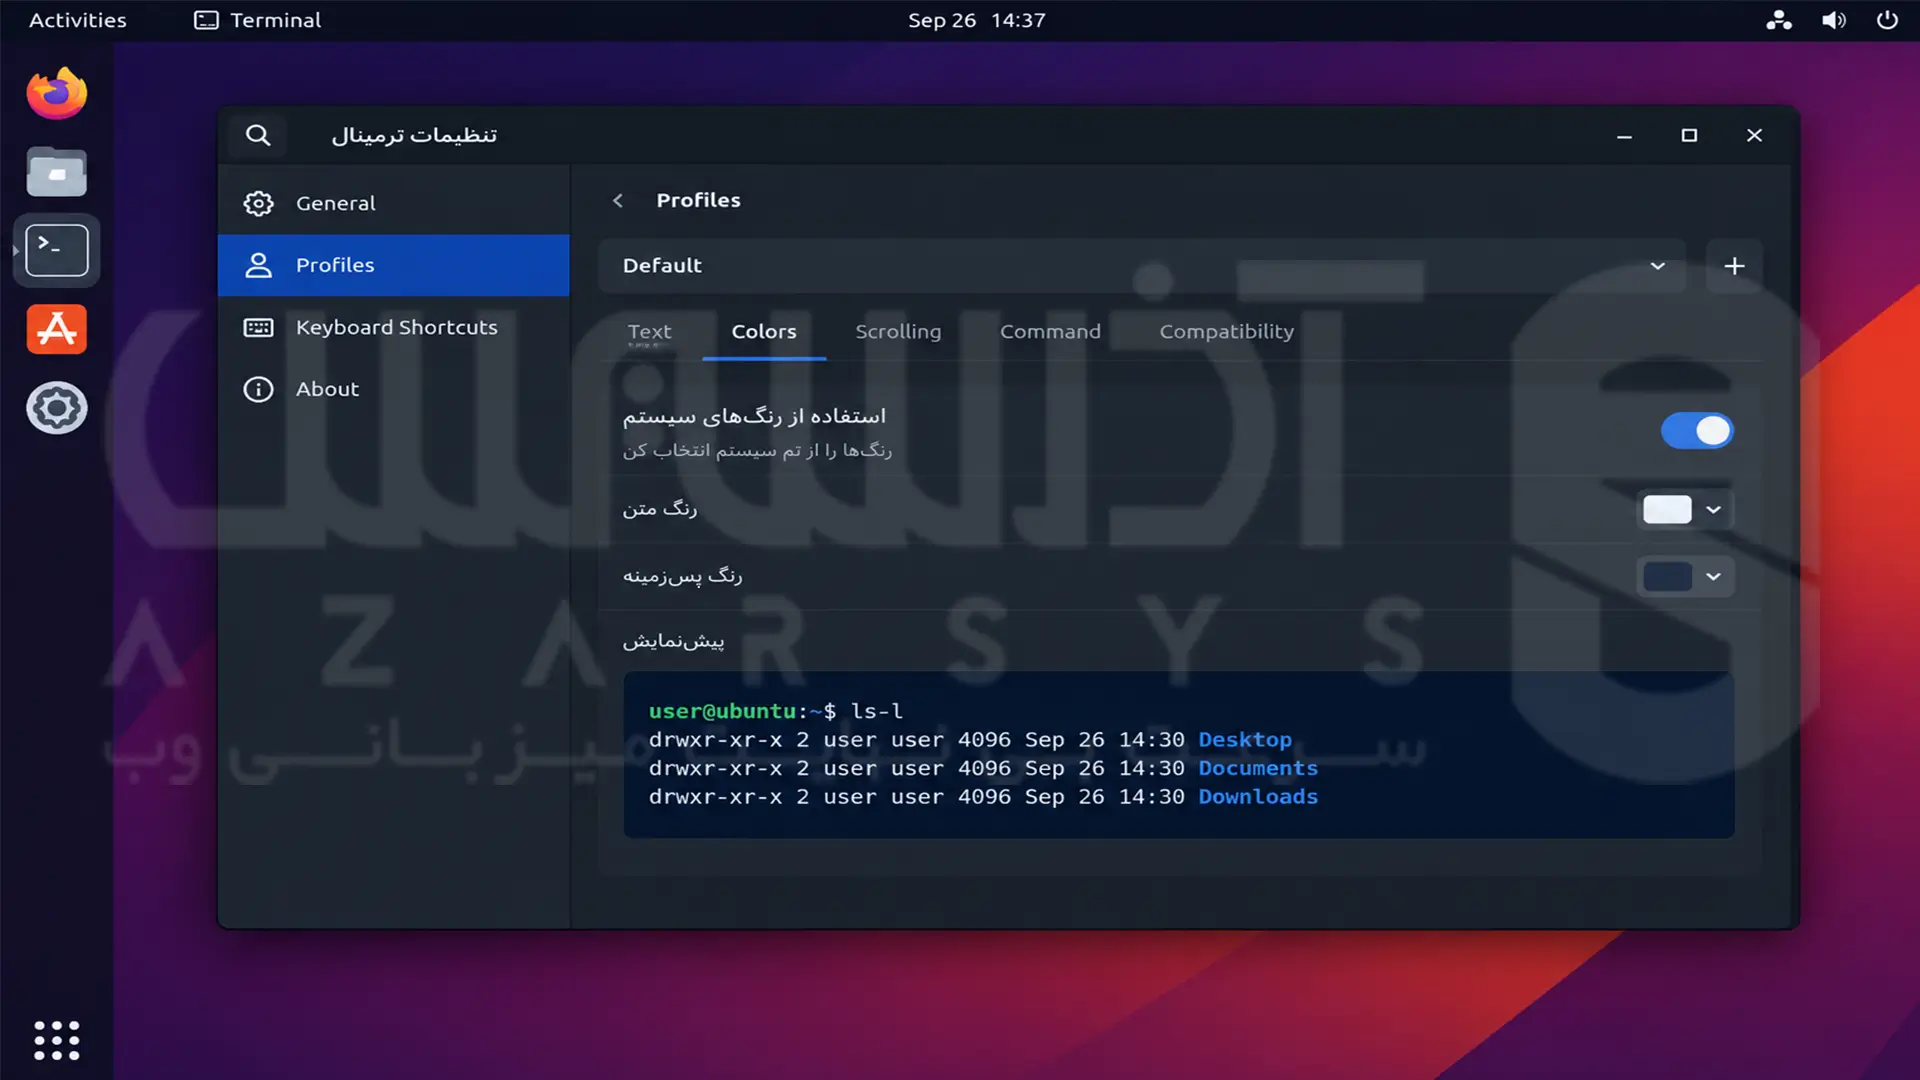1920x1080 pixels.
Task: Click the terminal preview area
Action: click(x=1179, y=755)
